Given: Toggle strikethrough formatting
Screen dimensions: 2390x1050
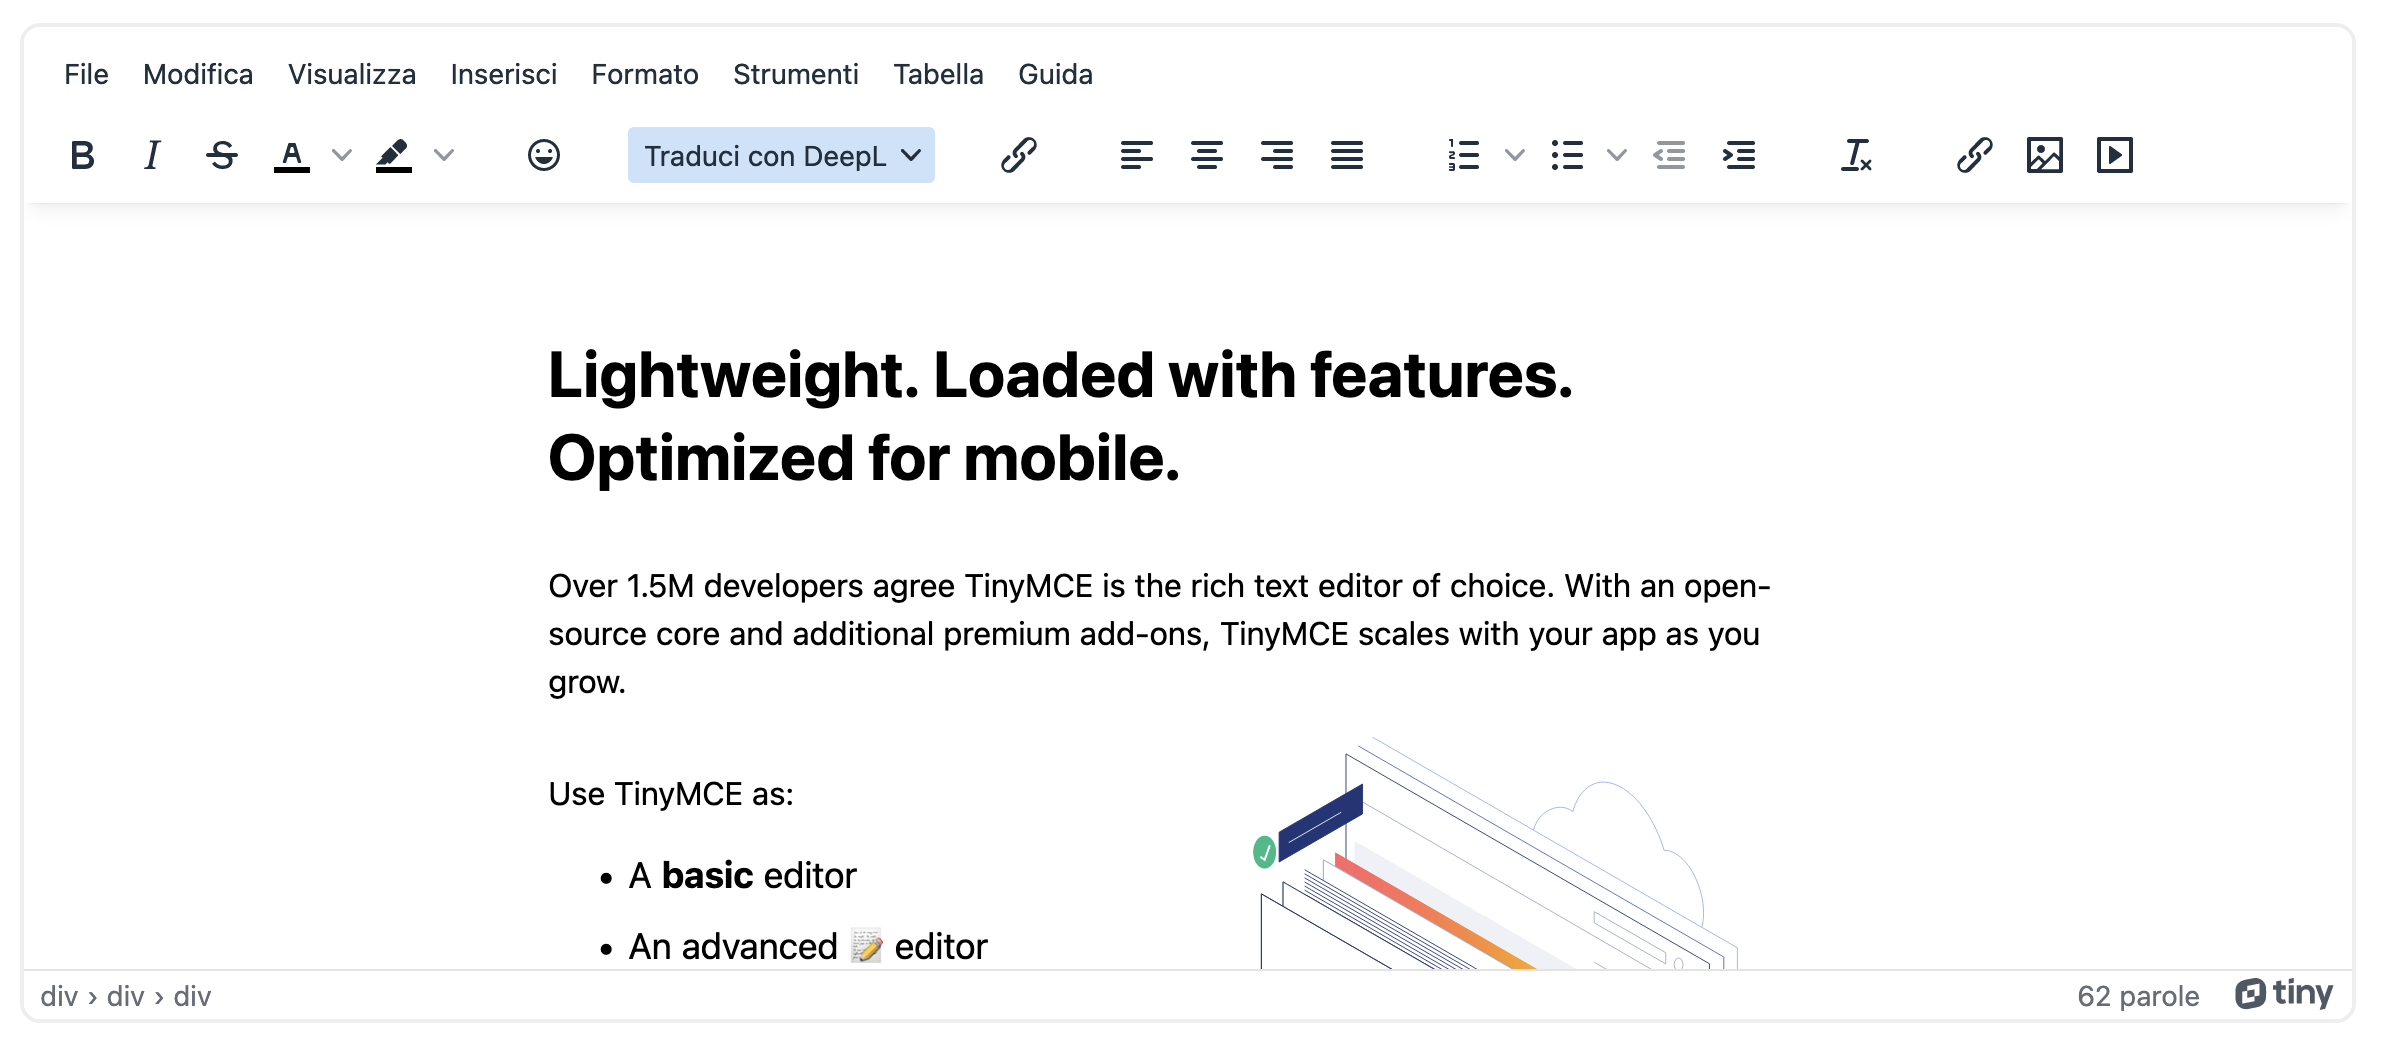Looking at the screenshot, I should click(x=222, y=155).
